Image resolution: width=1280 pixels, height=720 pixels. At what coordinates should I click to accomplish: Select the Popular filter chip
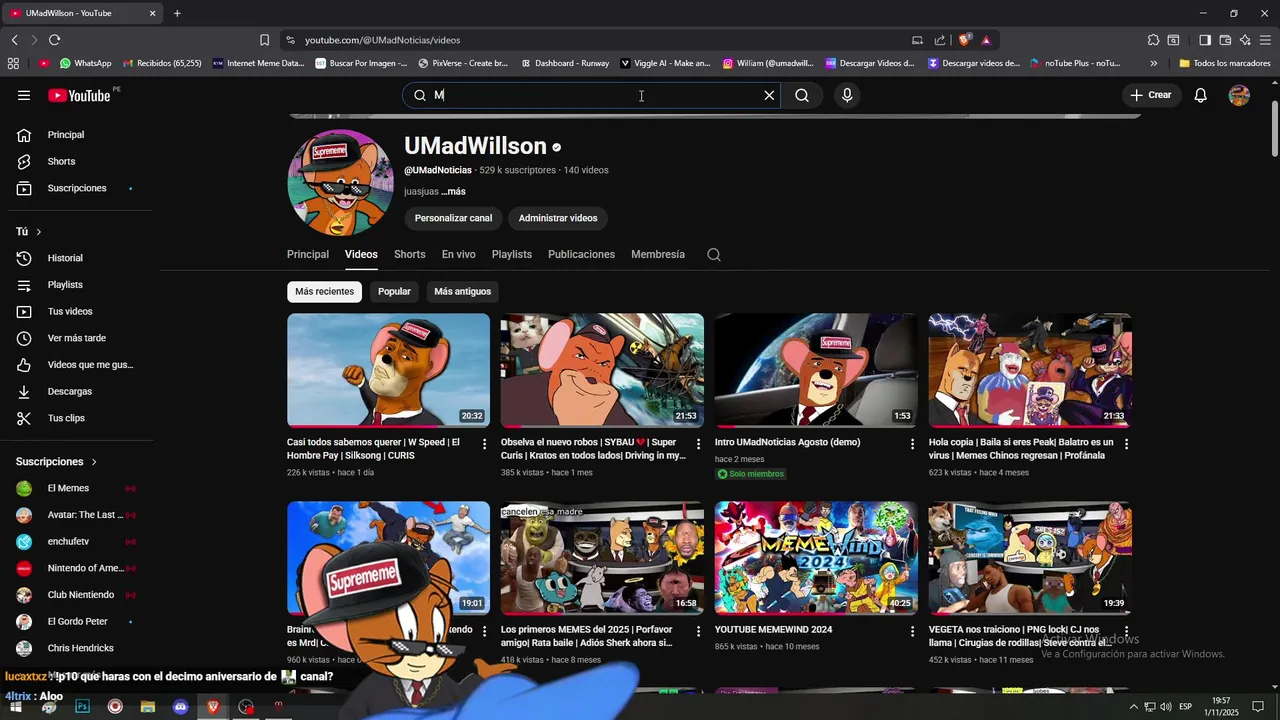click(394, 291)
